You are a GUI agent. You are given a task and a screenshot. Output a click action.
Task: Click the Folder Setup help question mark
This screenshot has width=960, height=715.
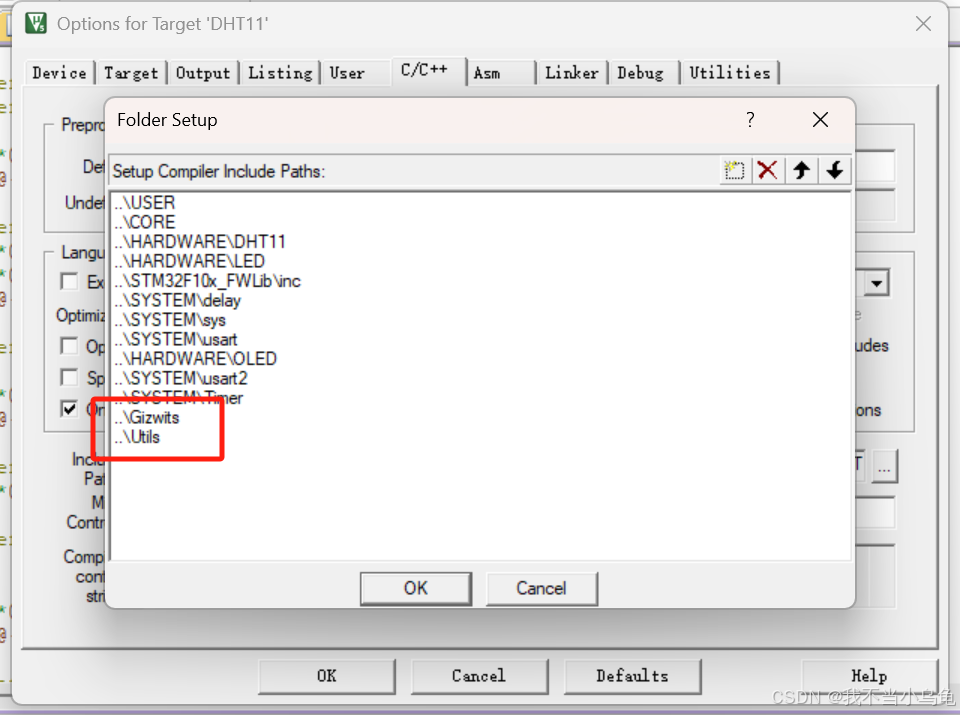750,119
